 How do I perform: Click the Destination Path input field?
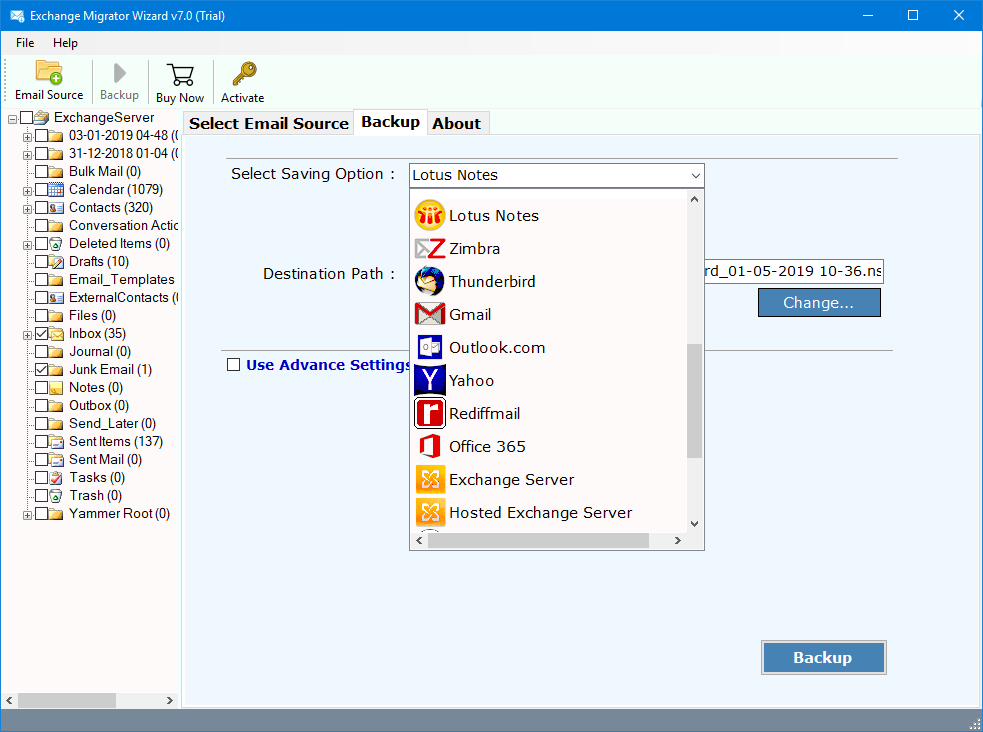(794, 271)
